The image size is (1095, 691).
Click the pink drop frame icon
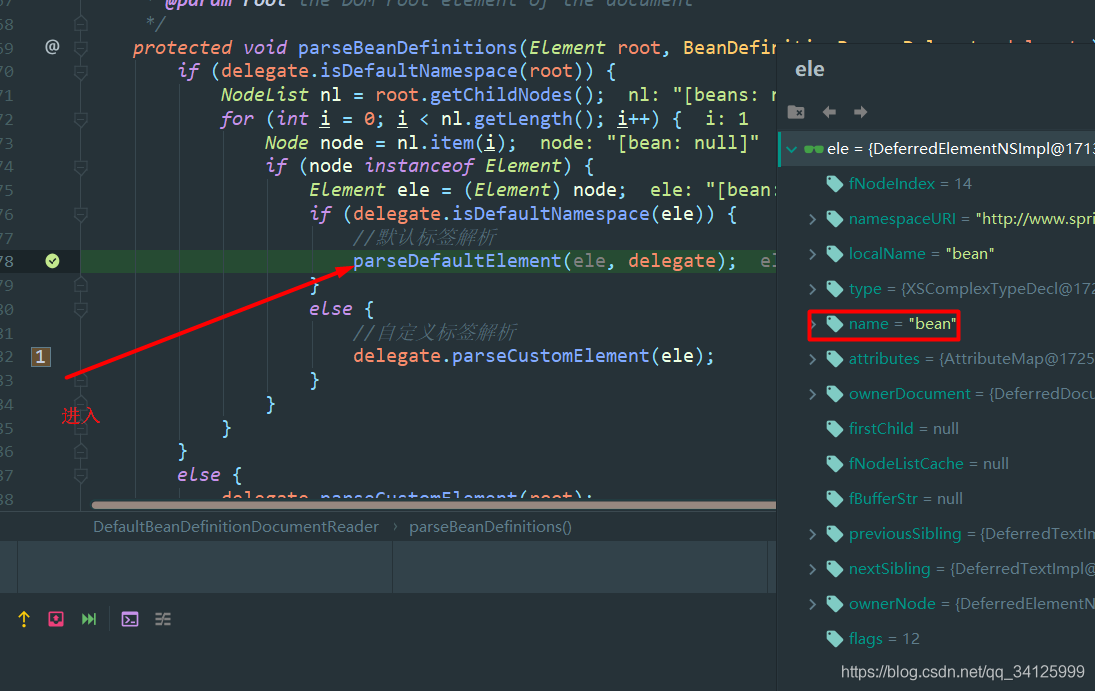[56, 619]
